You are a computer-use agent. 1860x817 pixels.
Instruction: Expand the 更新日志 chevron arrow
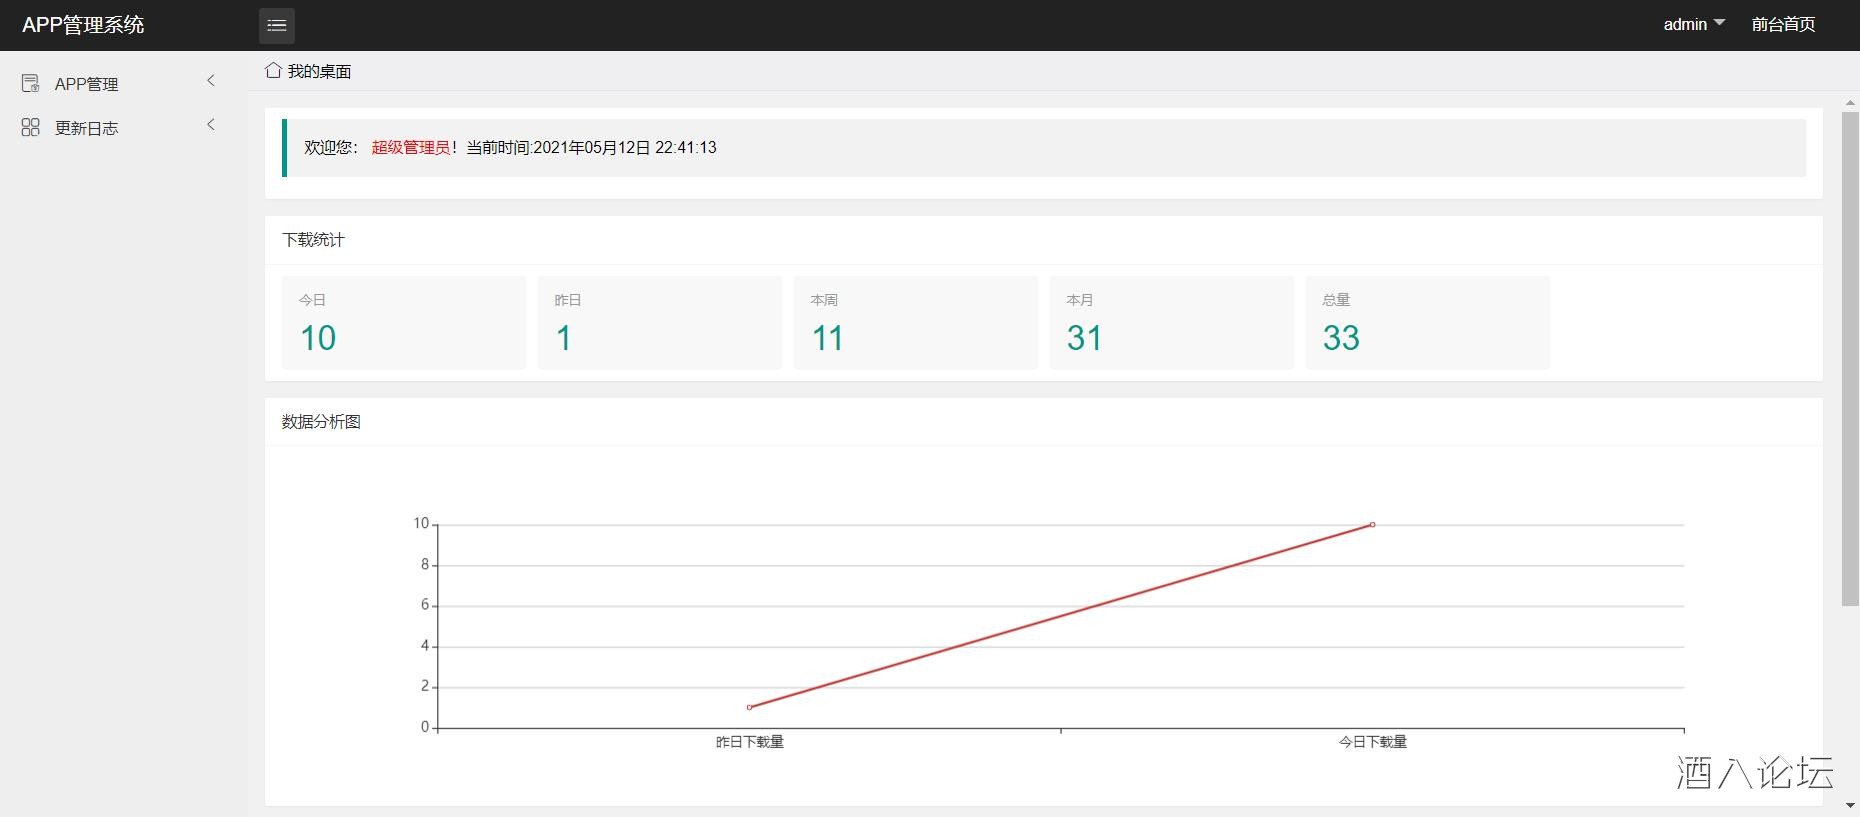pos(210,125)
